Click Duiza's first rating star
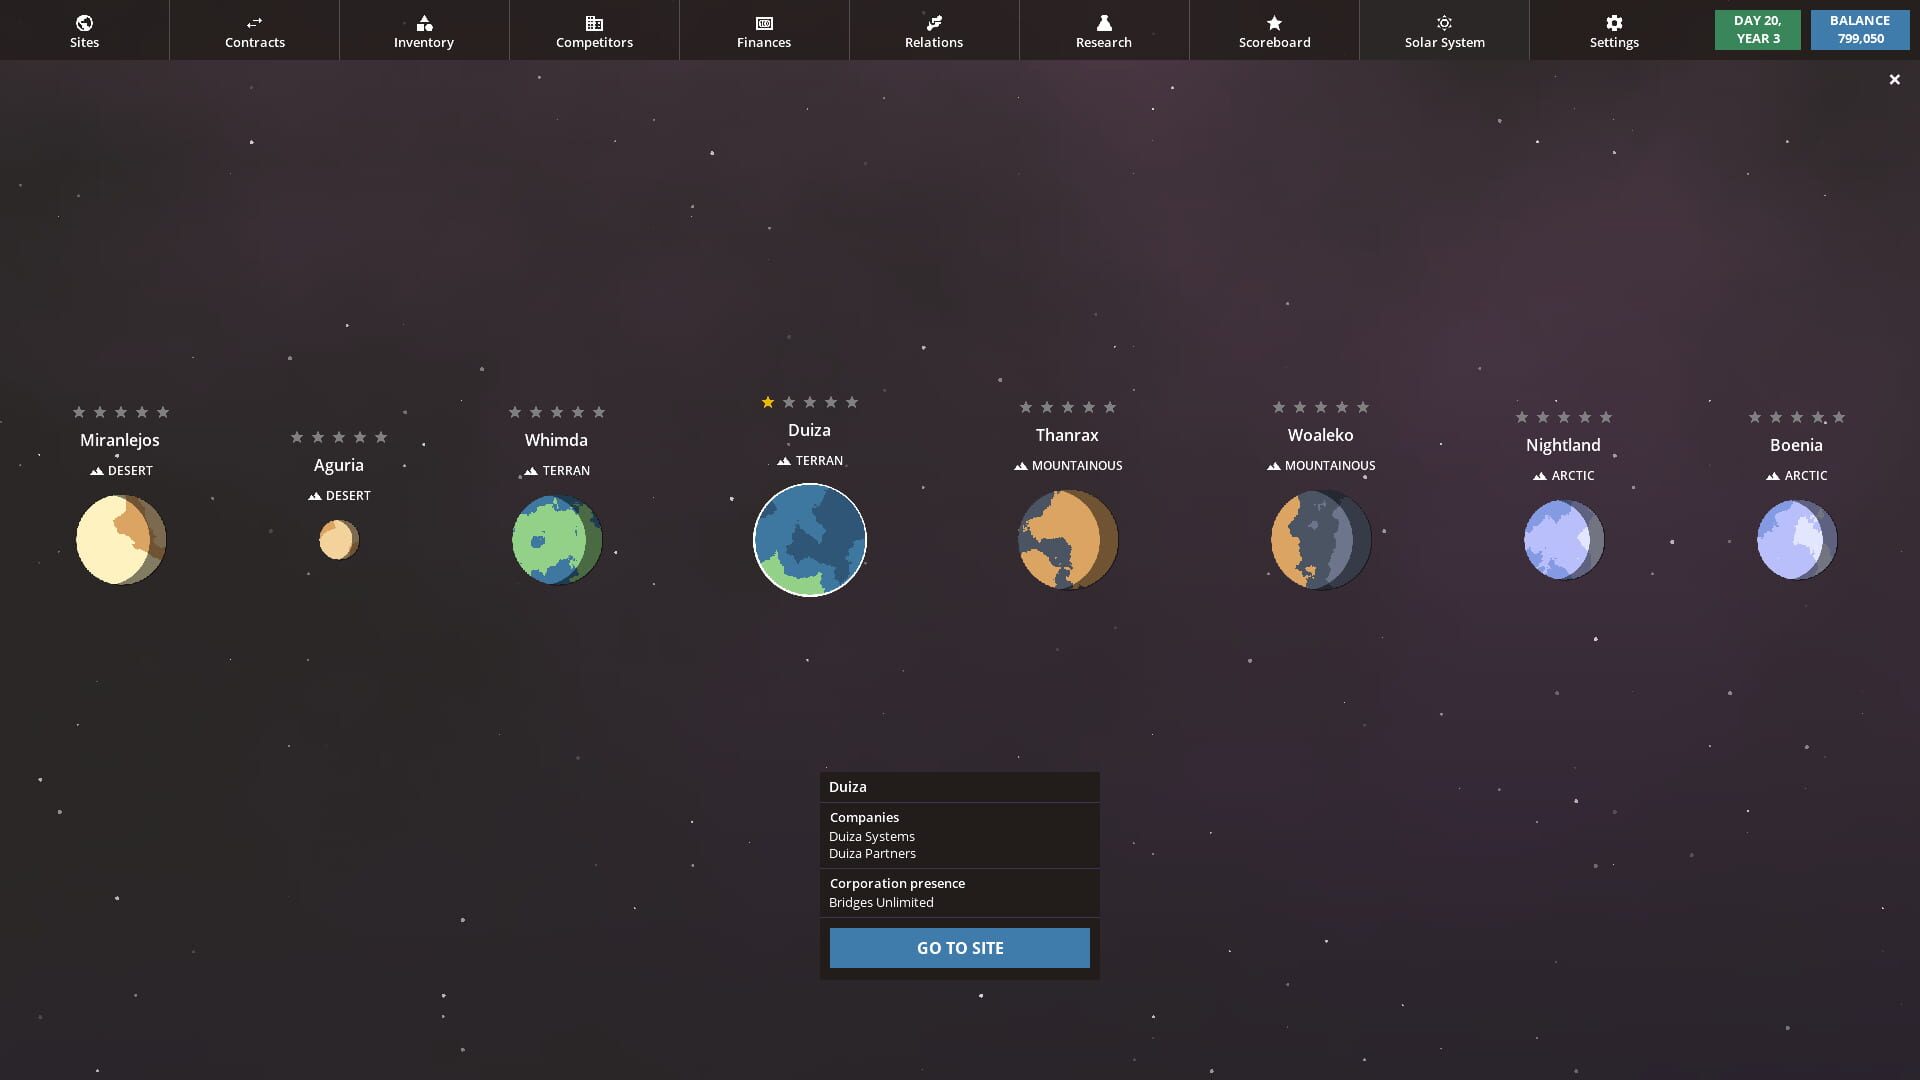The height and width of the screenshot is (1080, 1920). (x=767, y=402)
